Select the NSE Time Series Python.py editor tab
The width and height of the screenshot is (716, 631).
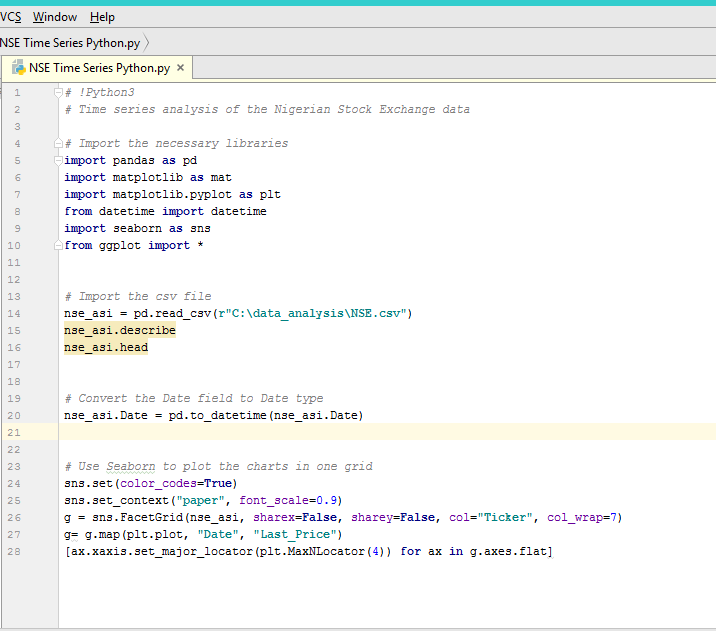click(x=99, y=68)
